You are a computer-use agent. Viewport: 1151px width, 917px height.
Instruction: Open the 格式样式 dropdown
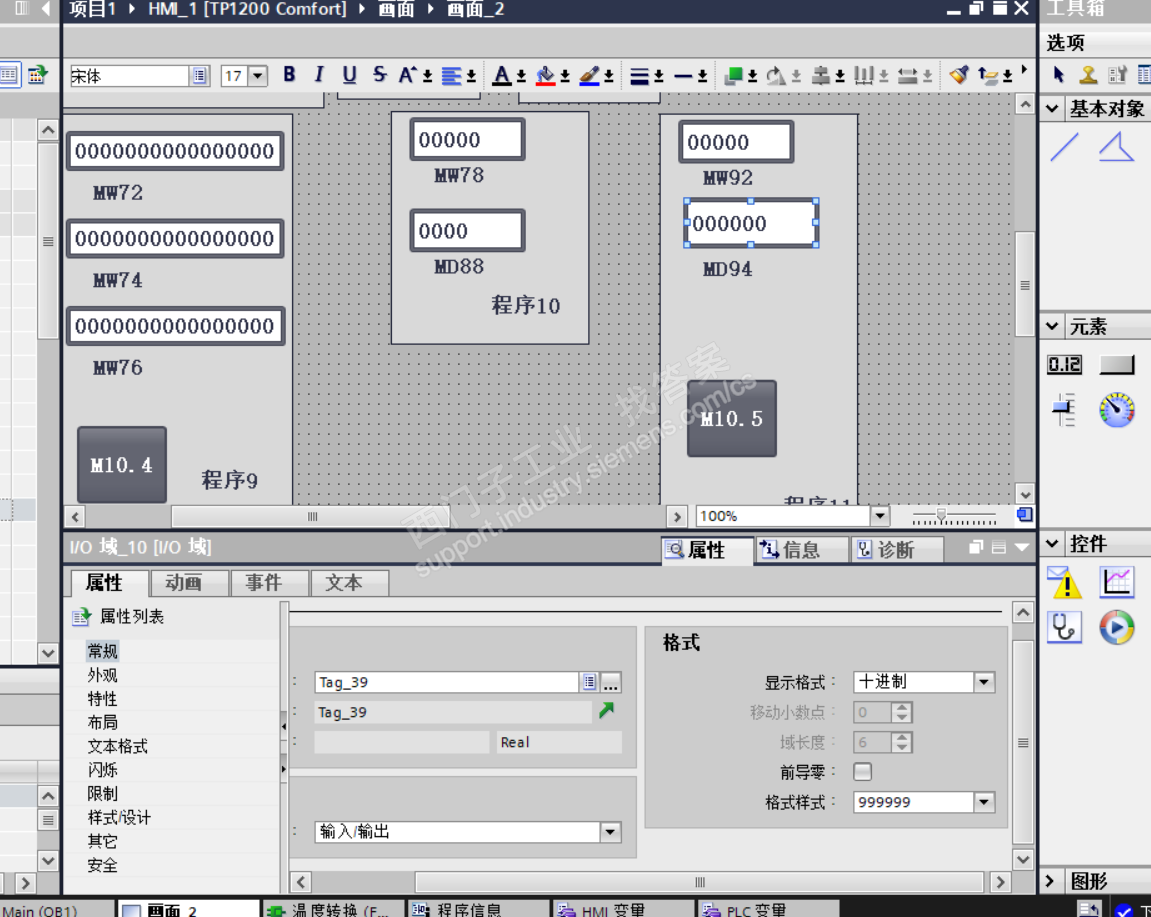click(x=984, y=802)
